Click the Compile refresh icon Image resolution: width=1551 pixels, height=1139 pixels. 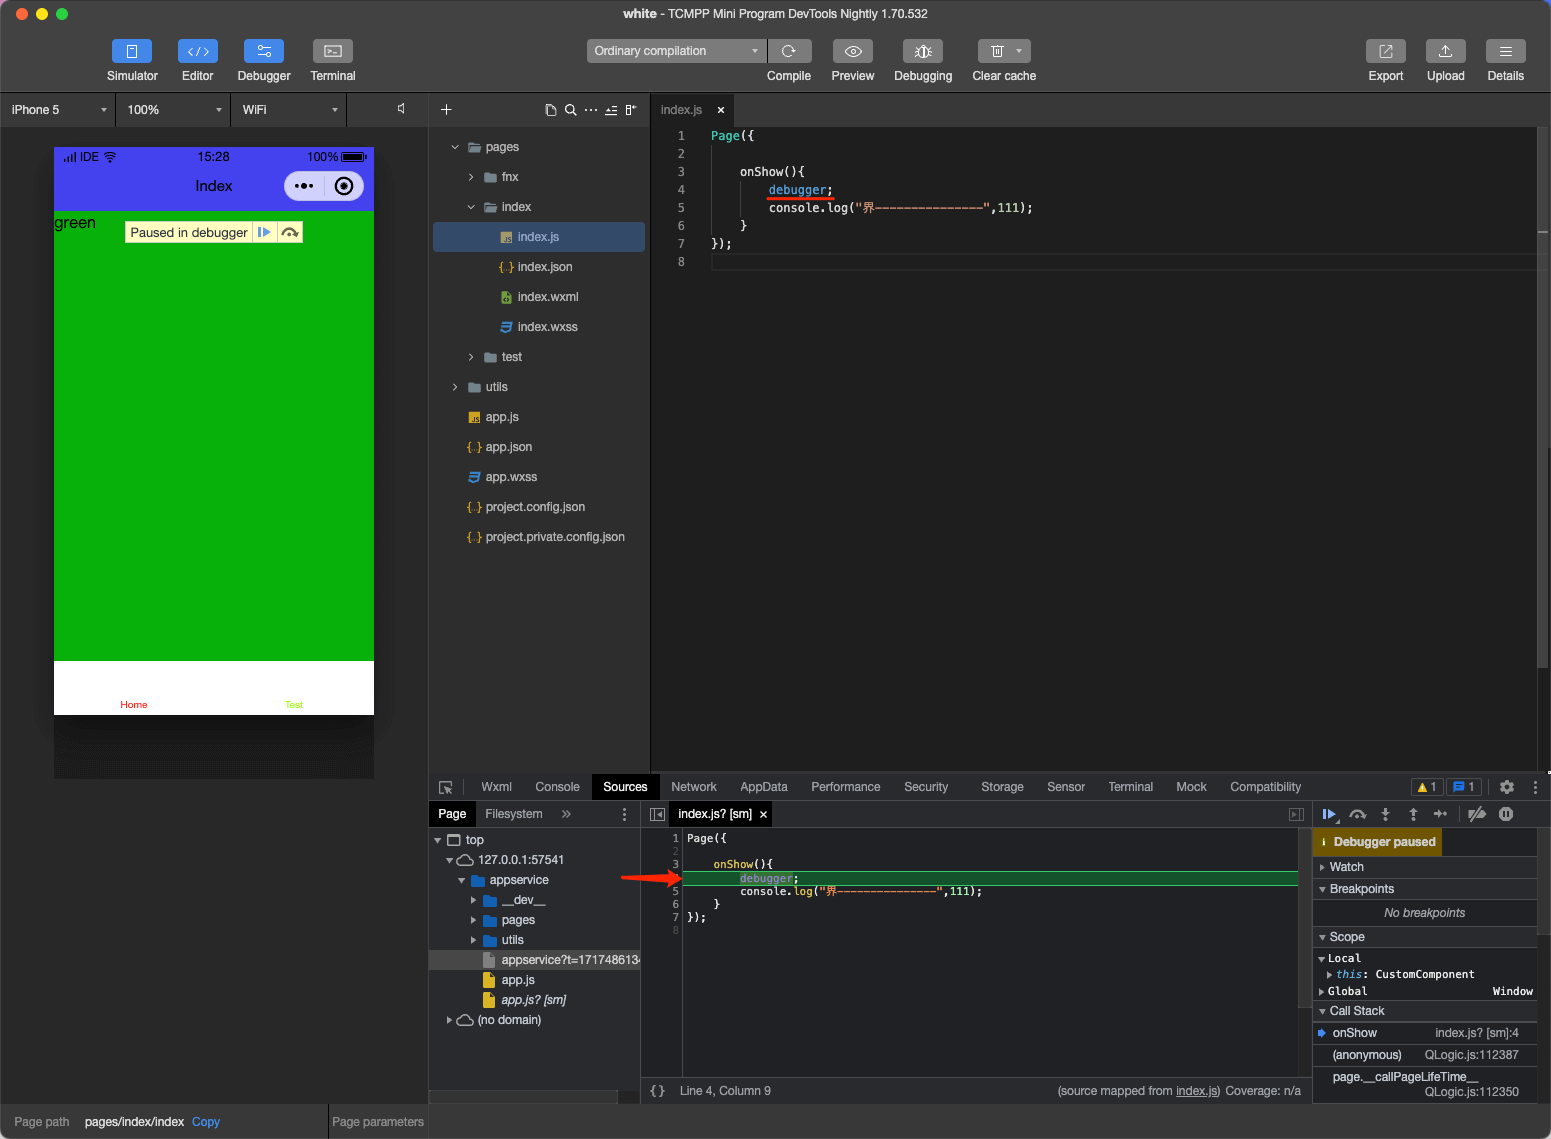789,51
